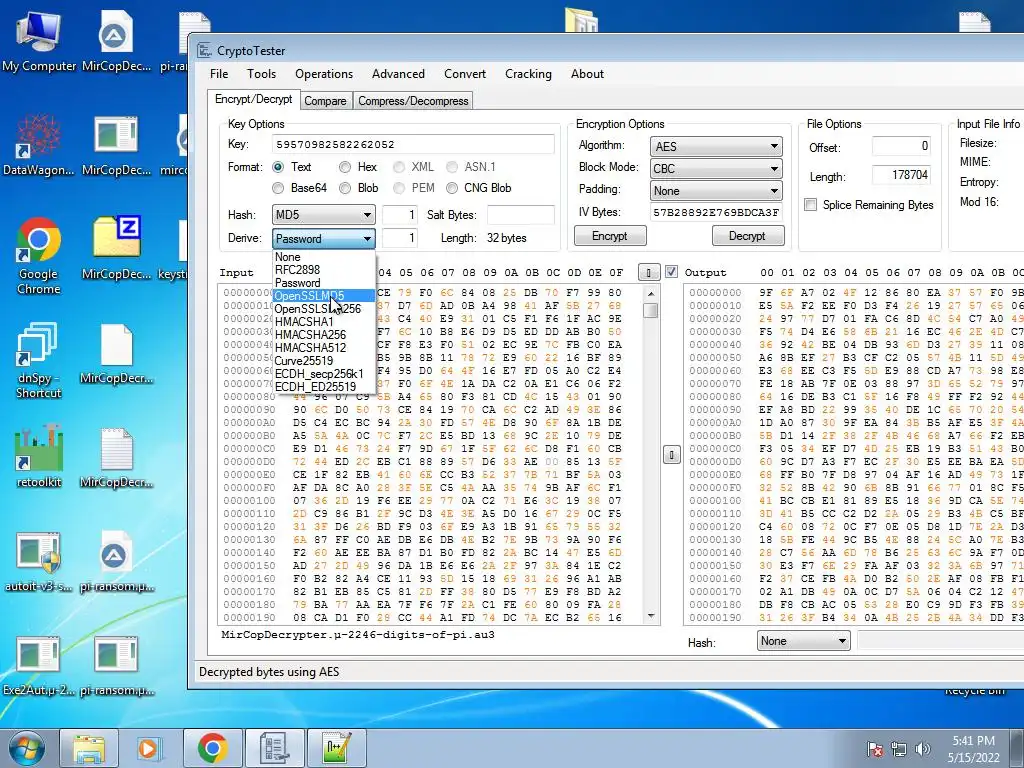
Task: Open Exe2Aut desktop icon
Action: click(x=39, y=666)
